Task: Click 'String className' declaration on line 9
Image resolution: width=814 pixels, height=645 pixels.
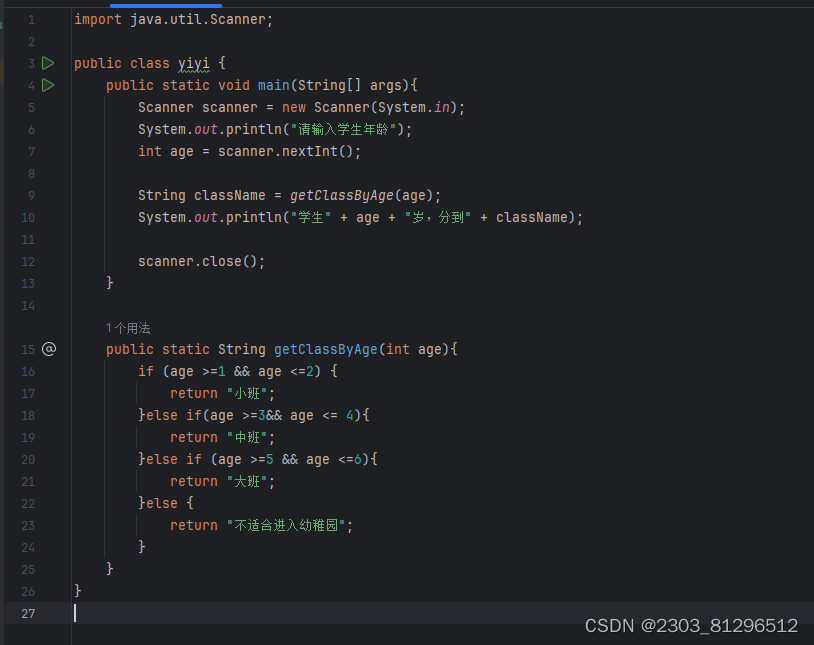Action: pos(201,196)
